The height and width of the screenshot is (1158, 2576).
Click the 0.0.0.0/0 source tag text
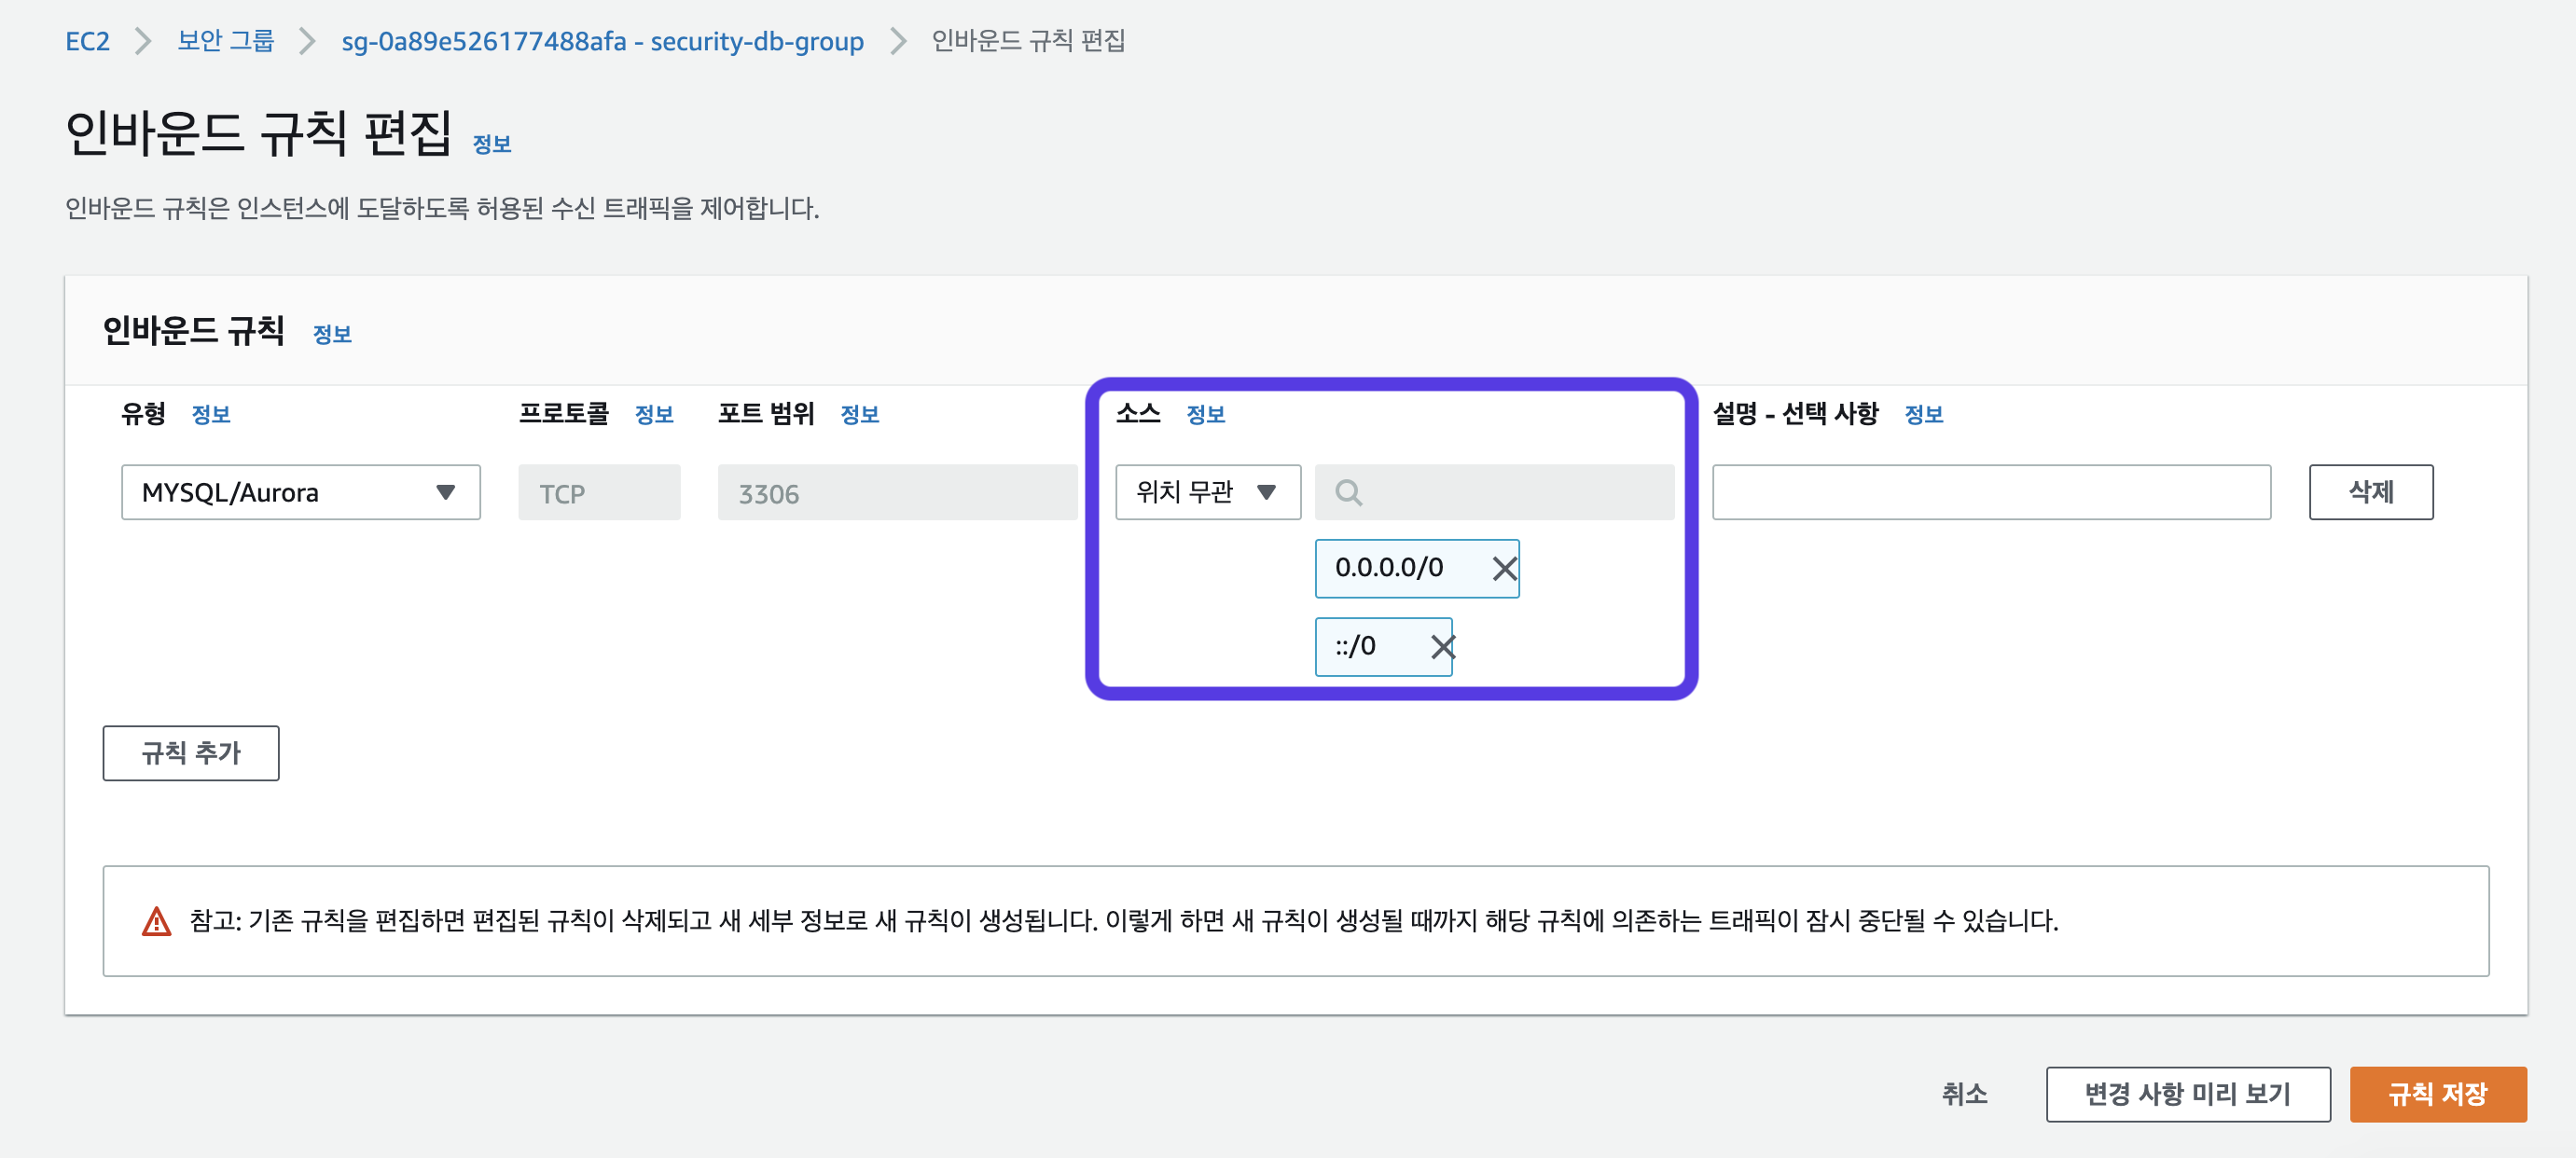(1389, 568)
